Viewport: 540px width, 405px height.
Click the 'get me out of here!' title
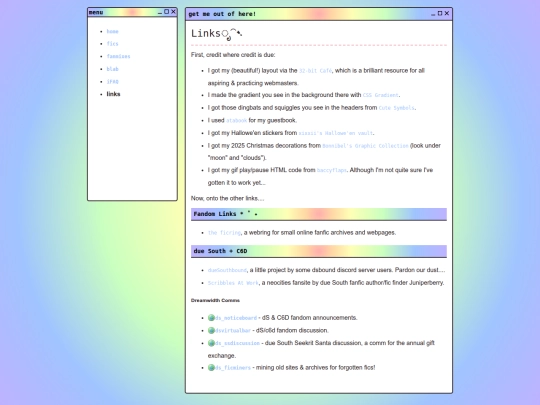(222, 14)
